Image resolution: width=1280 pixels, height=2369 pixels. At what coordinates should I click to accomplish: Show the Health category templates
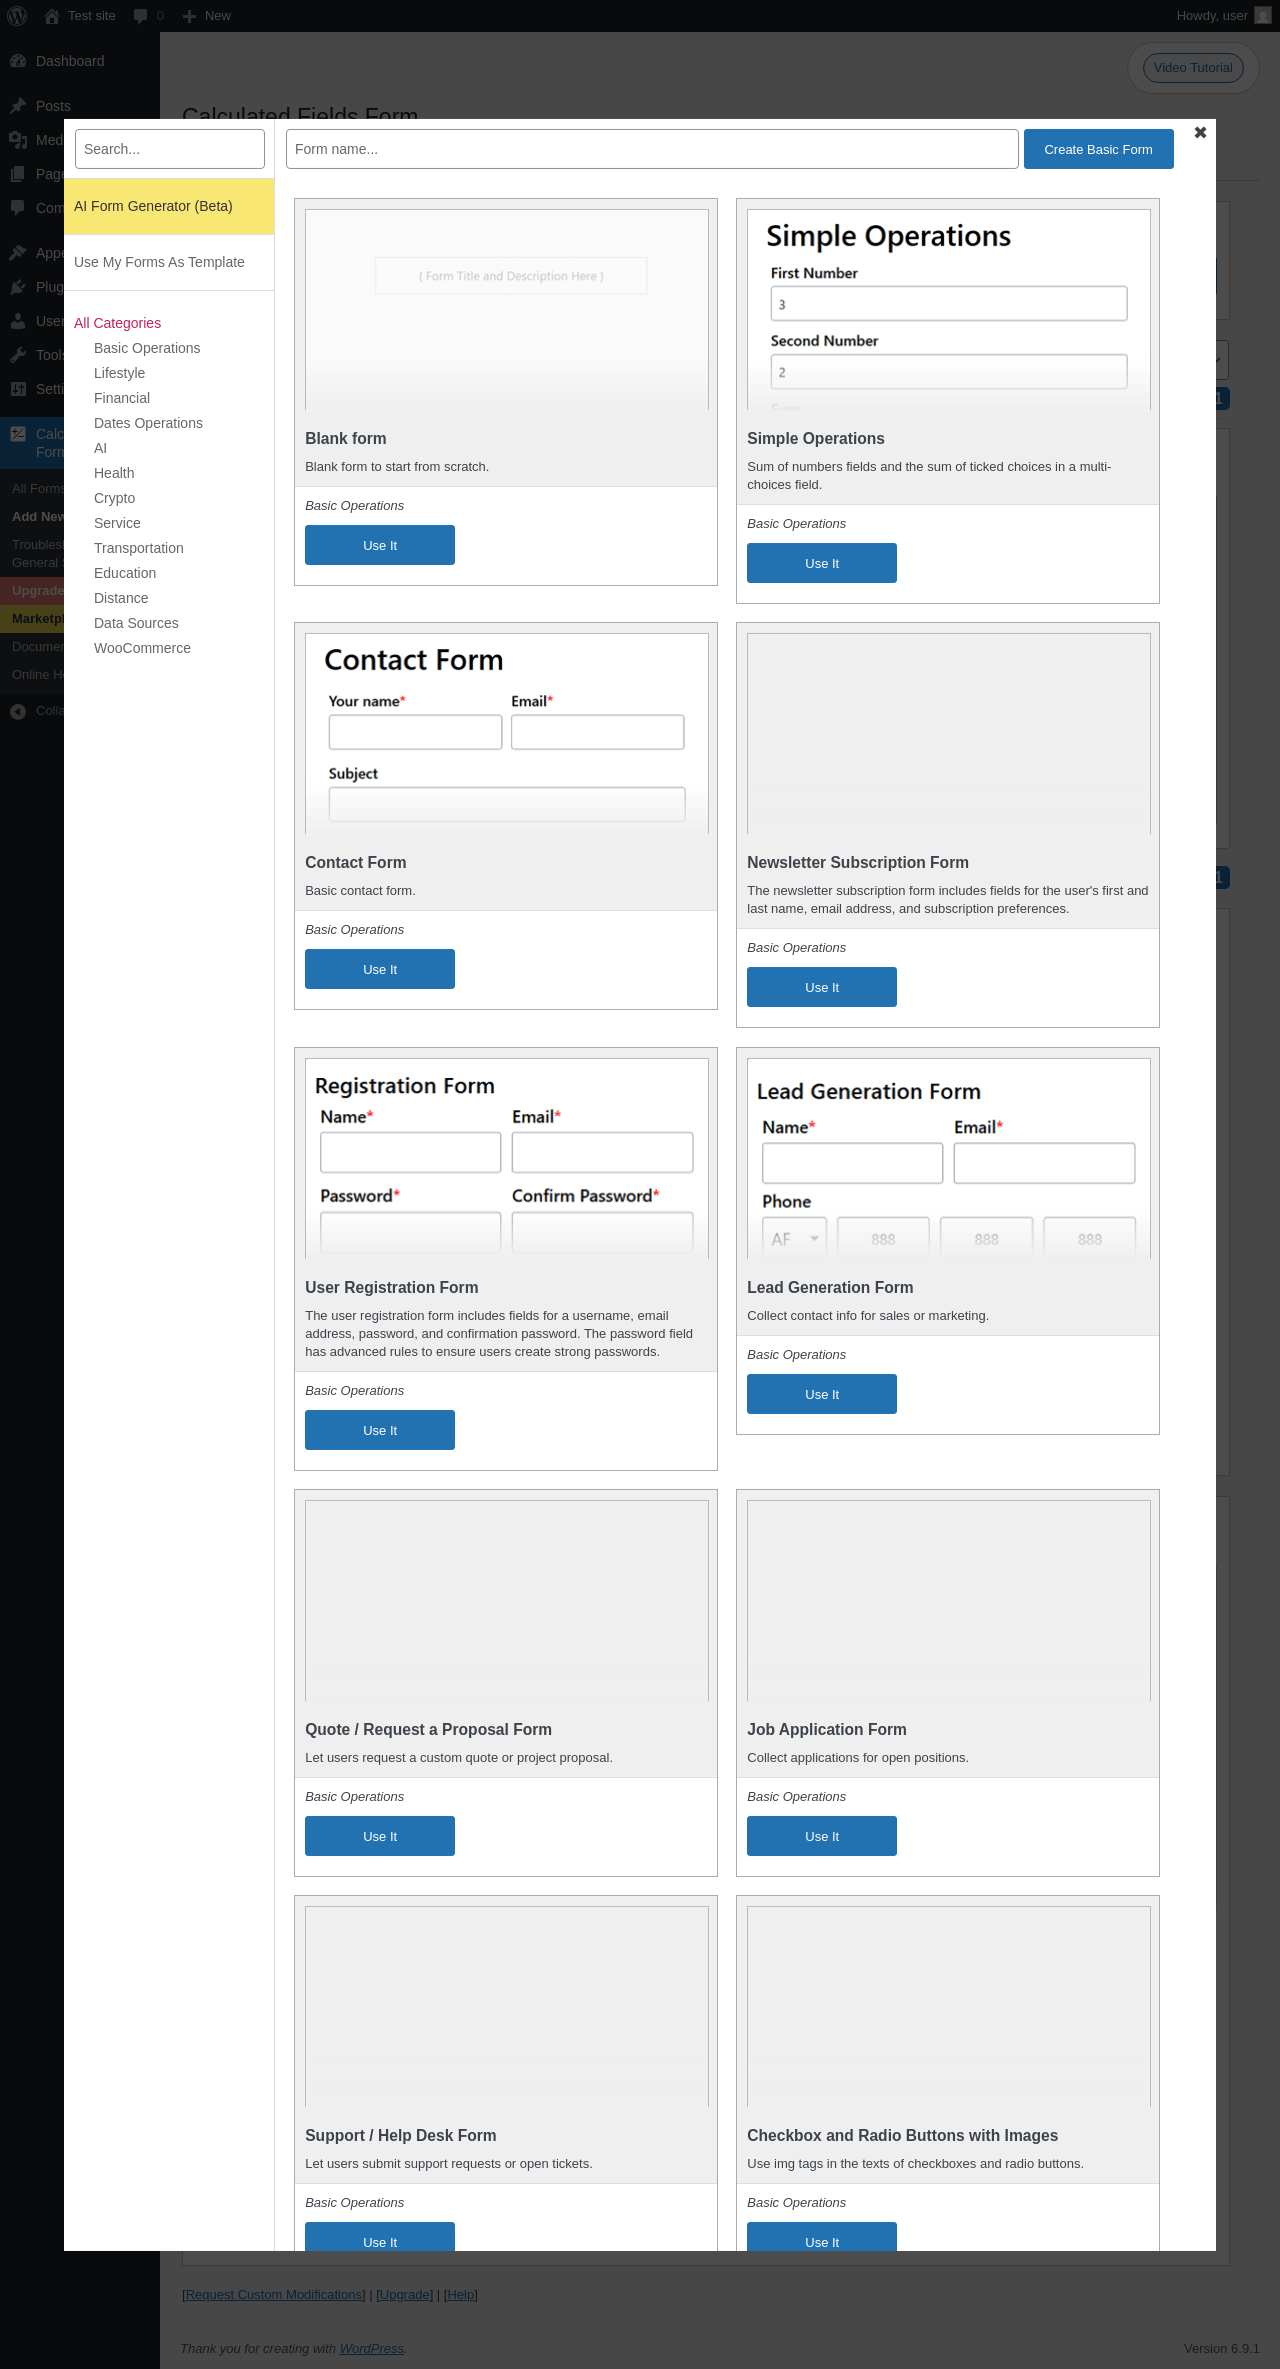pos(114,473)
